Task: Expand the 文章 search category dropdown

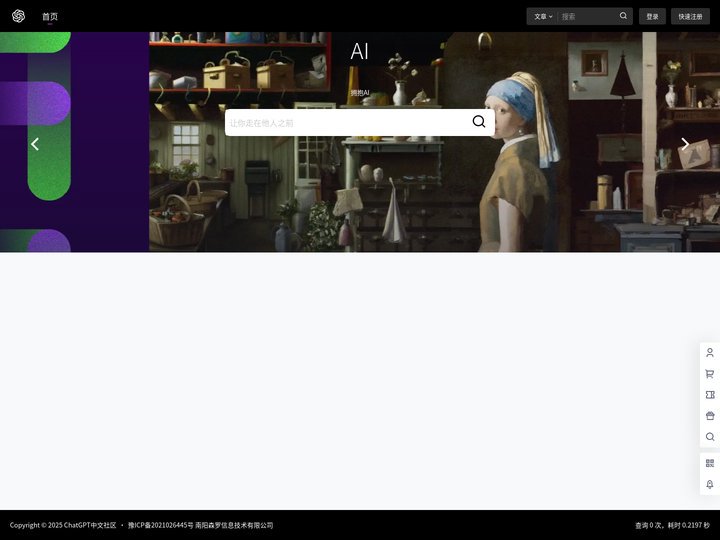Action: pos(543,17)
